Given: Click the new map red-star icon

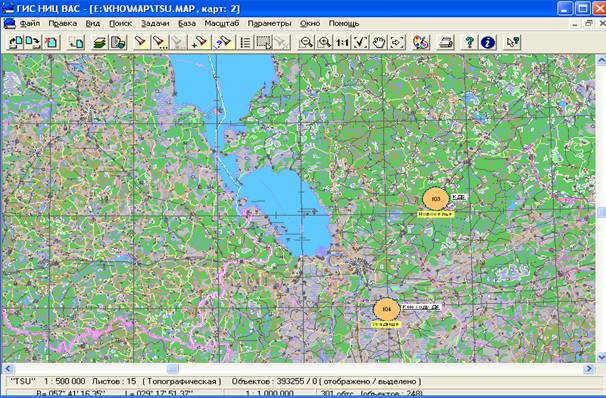Looking at the screenshot, I should 51,42.
